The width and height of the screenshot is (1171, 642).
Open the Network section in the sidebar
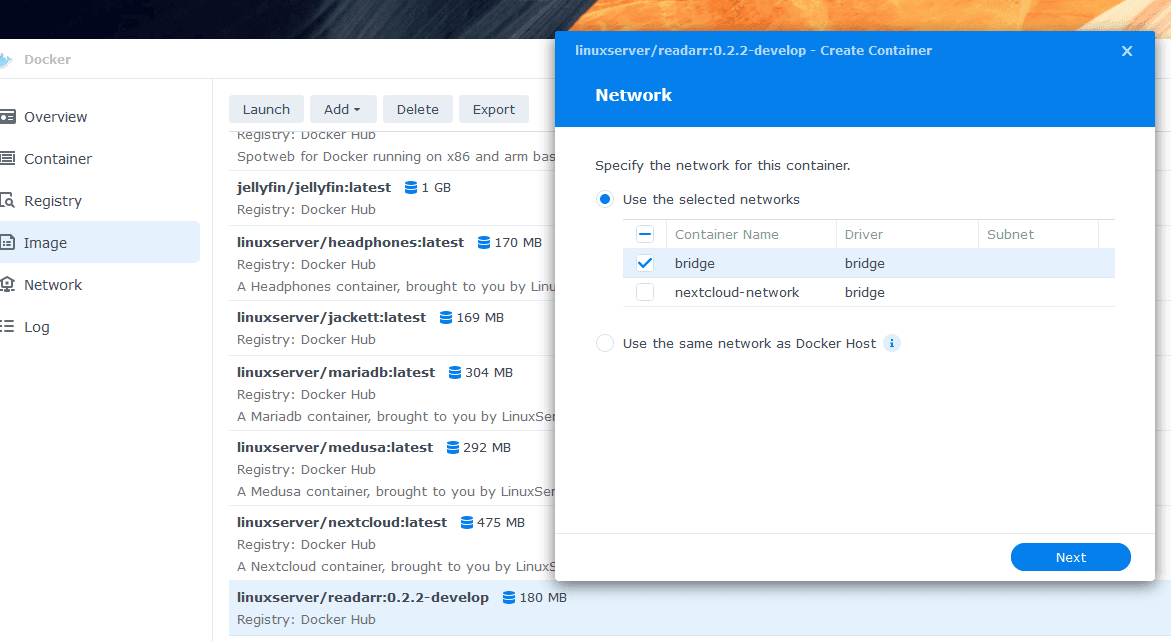click(x=52, y=284)
